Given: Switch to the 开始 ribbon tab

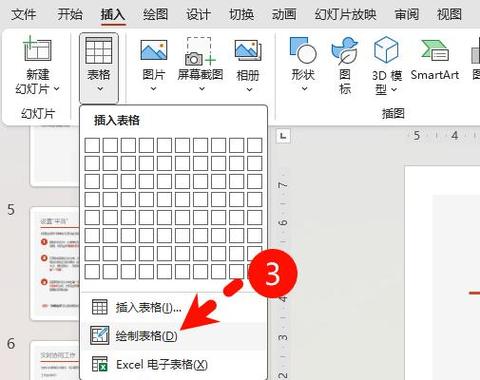Looking at the screenshot, I should [70, 15].
